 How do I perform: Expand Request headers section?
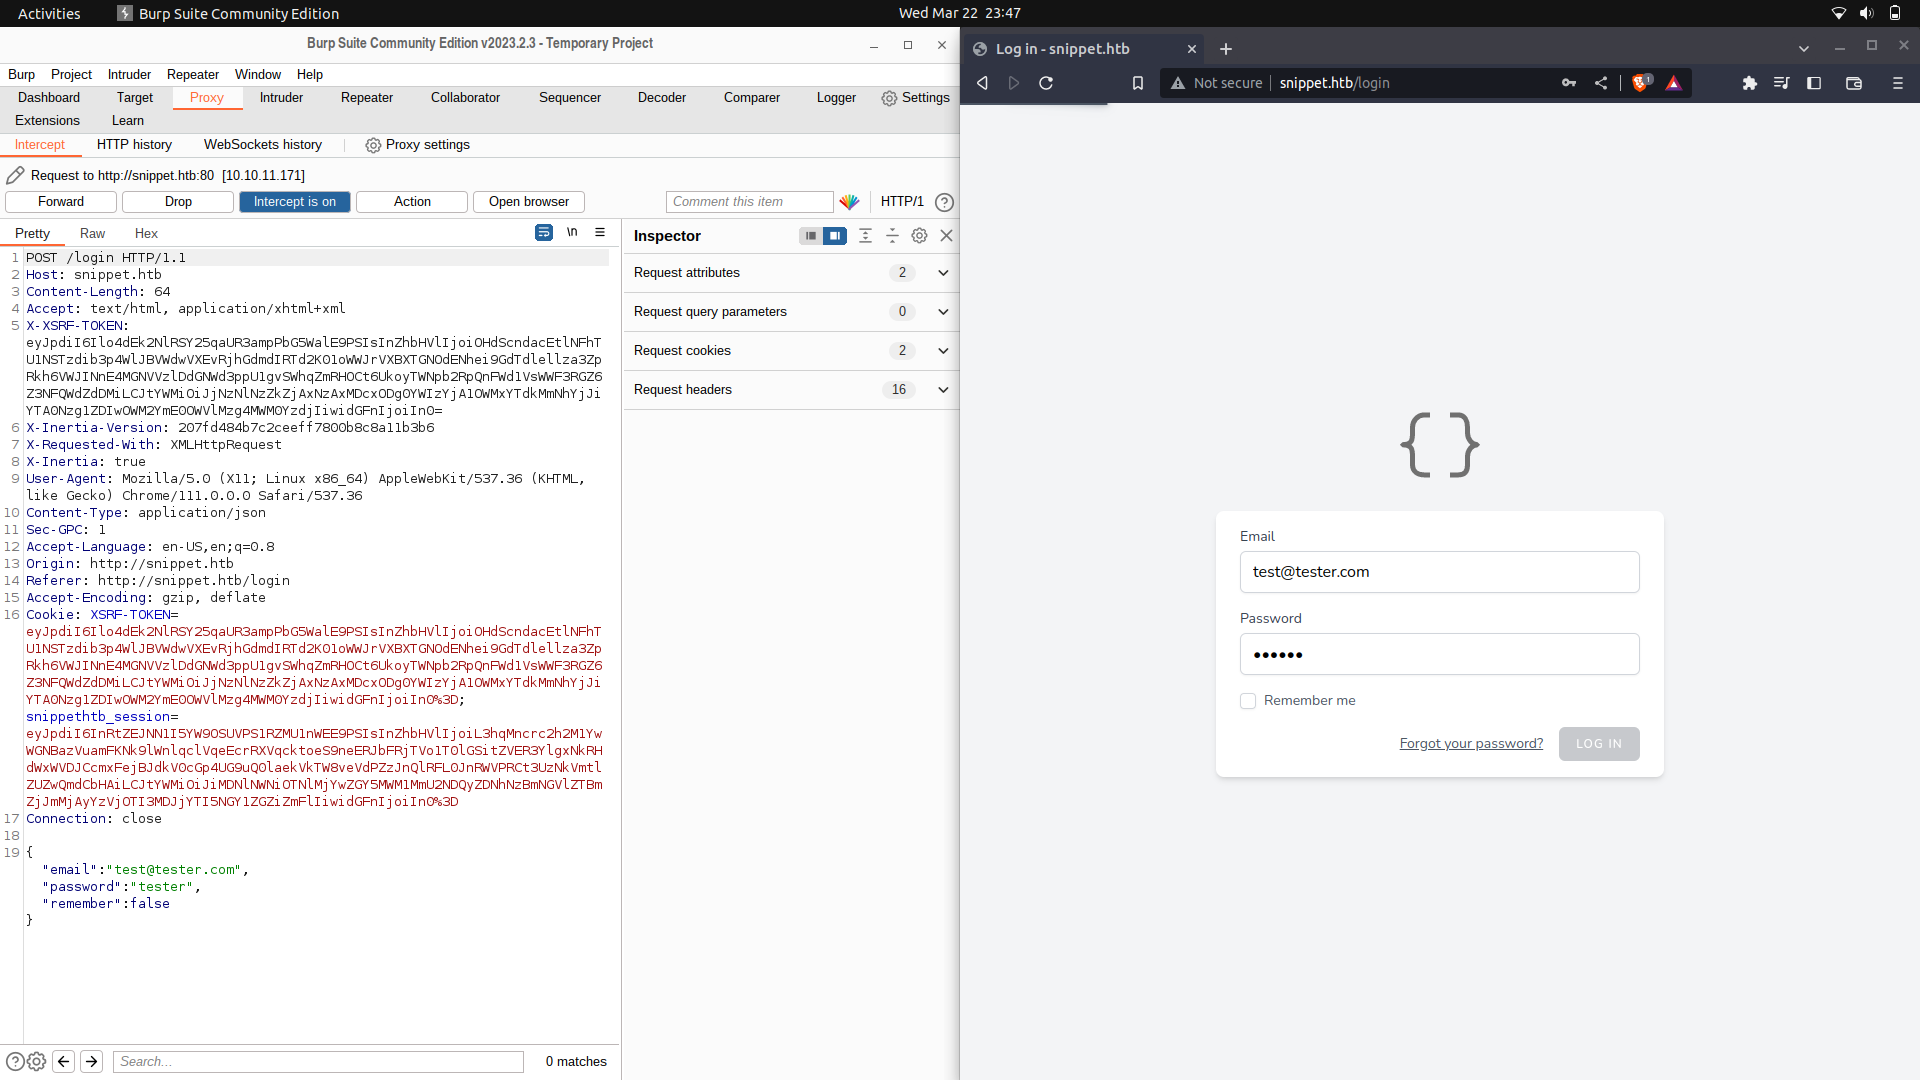[x=942, y=390]
